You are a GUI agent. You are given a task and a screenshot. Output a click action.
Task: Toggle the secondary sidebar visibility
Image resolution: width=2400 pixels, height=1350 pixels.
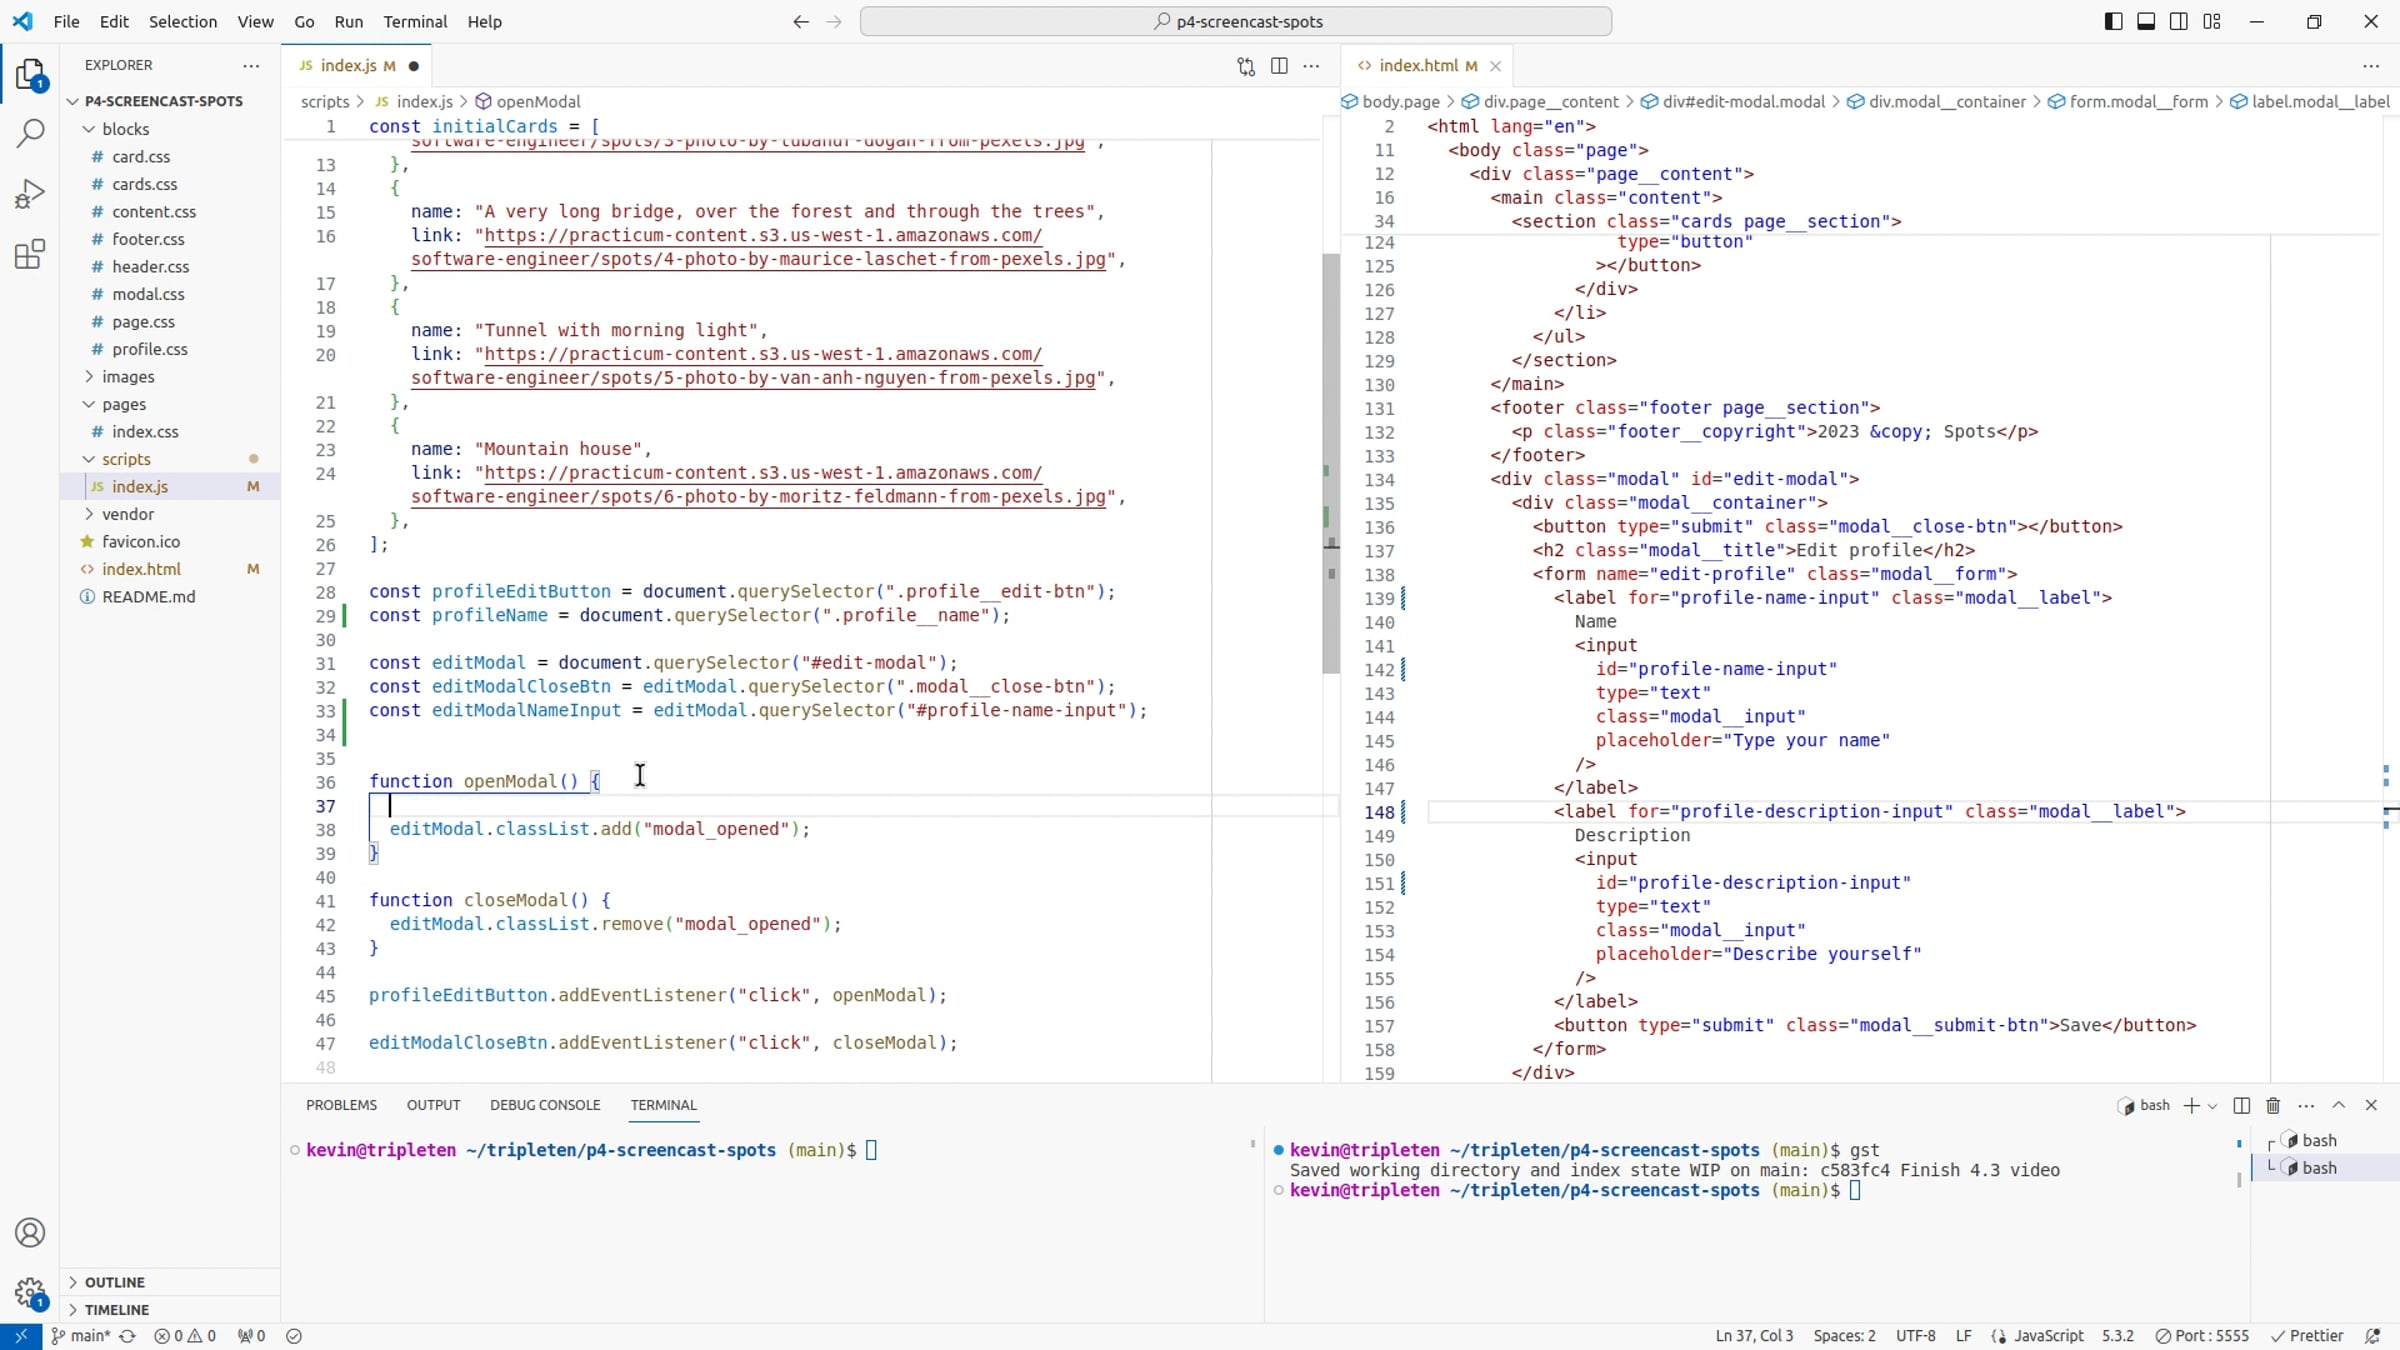(x=2178, y=20)
